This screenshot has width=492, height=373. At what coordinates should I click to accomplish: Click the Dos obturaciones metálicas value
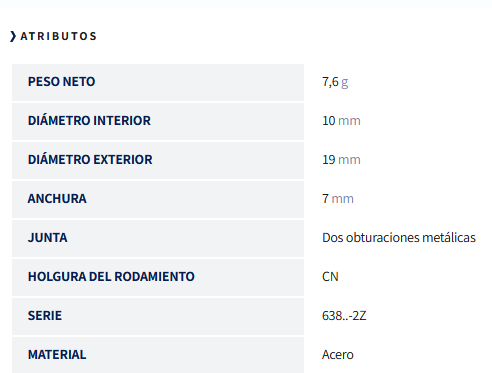[x=399, y=238]
